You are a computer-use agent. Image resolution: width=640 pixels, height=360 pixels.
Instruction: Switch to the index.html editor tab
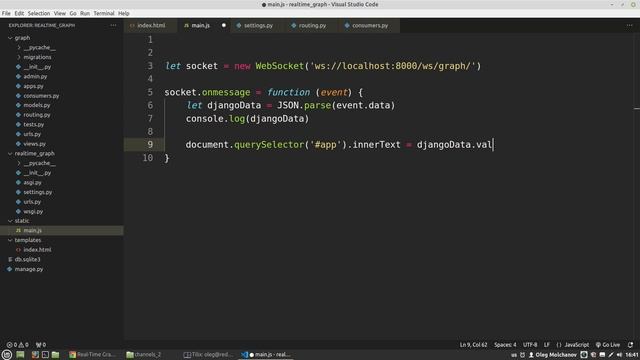(151, 25)
